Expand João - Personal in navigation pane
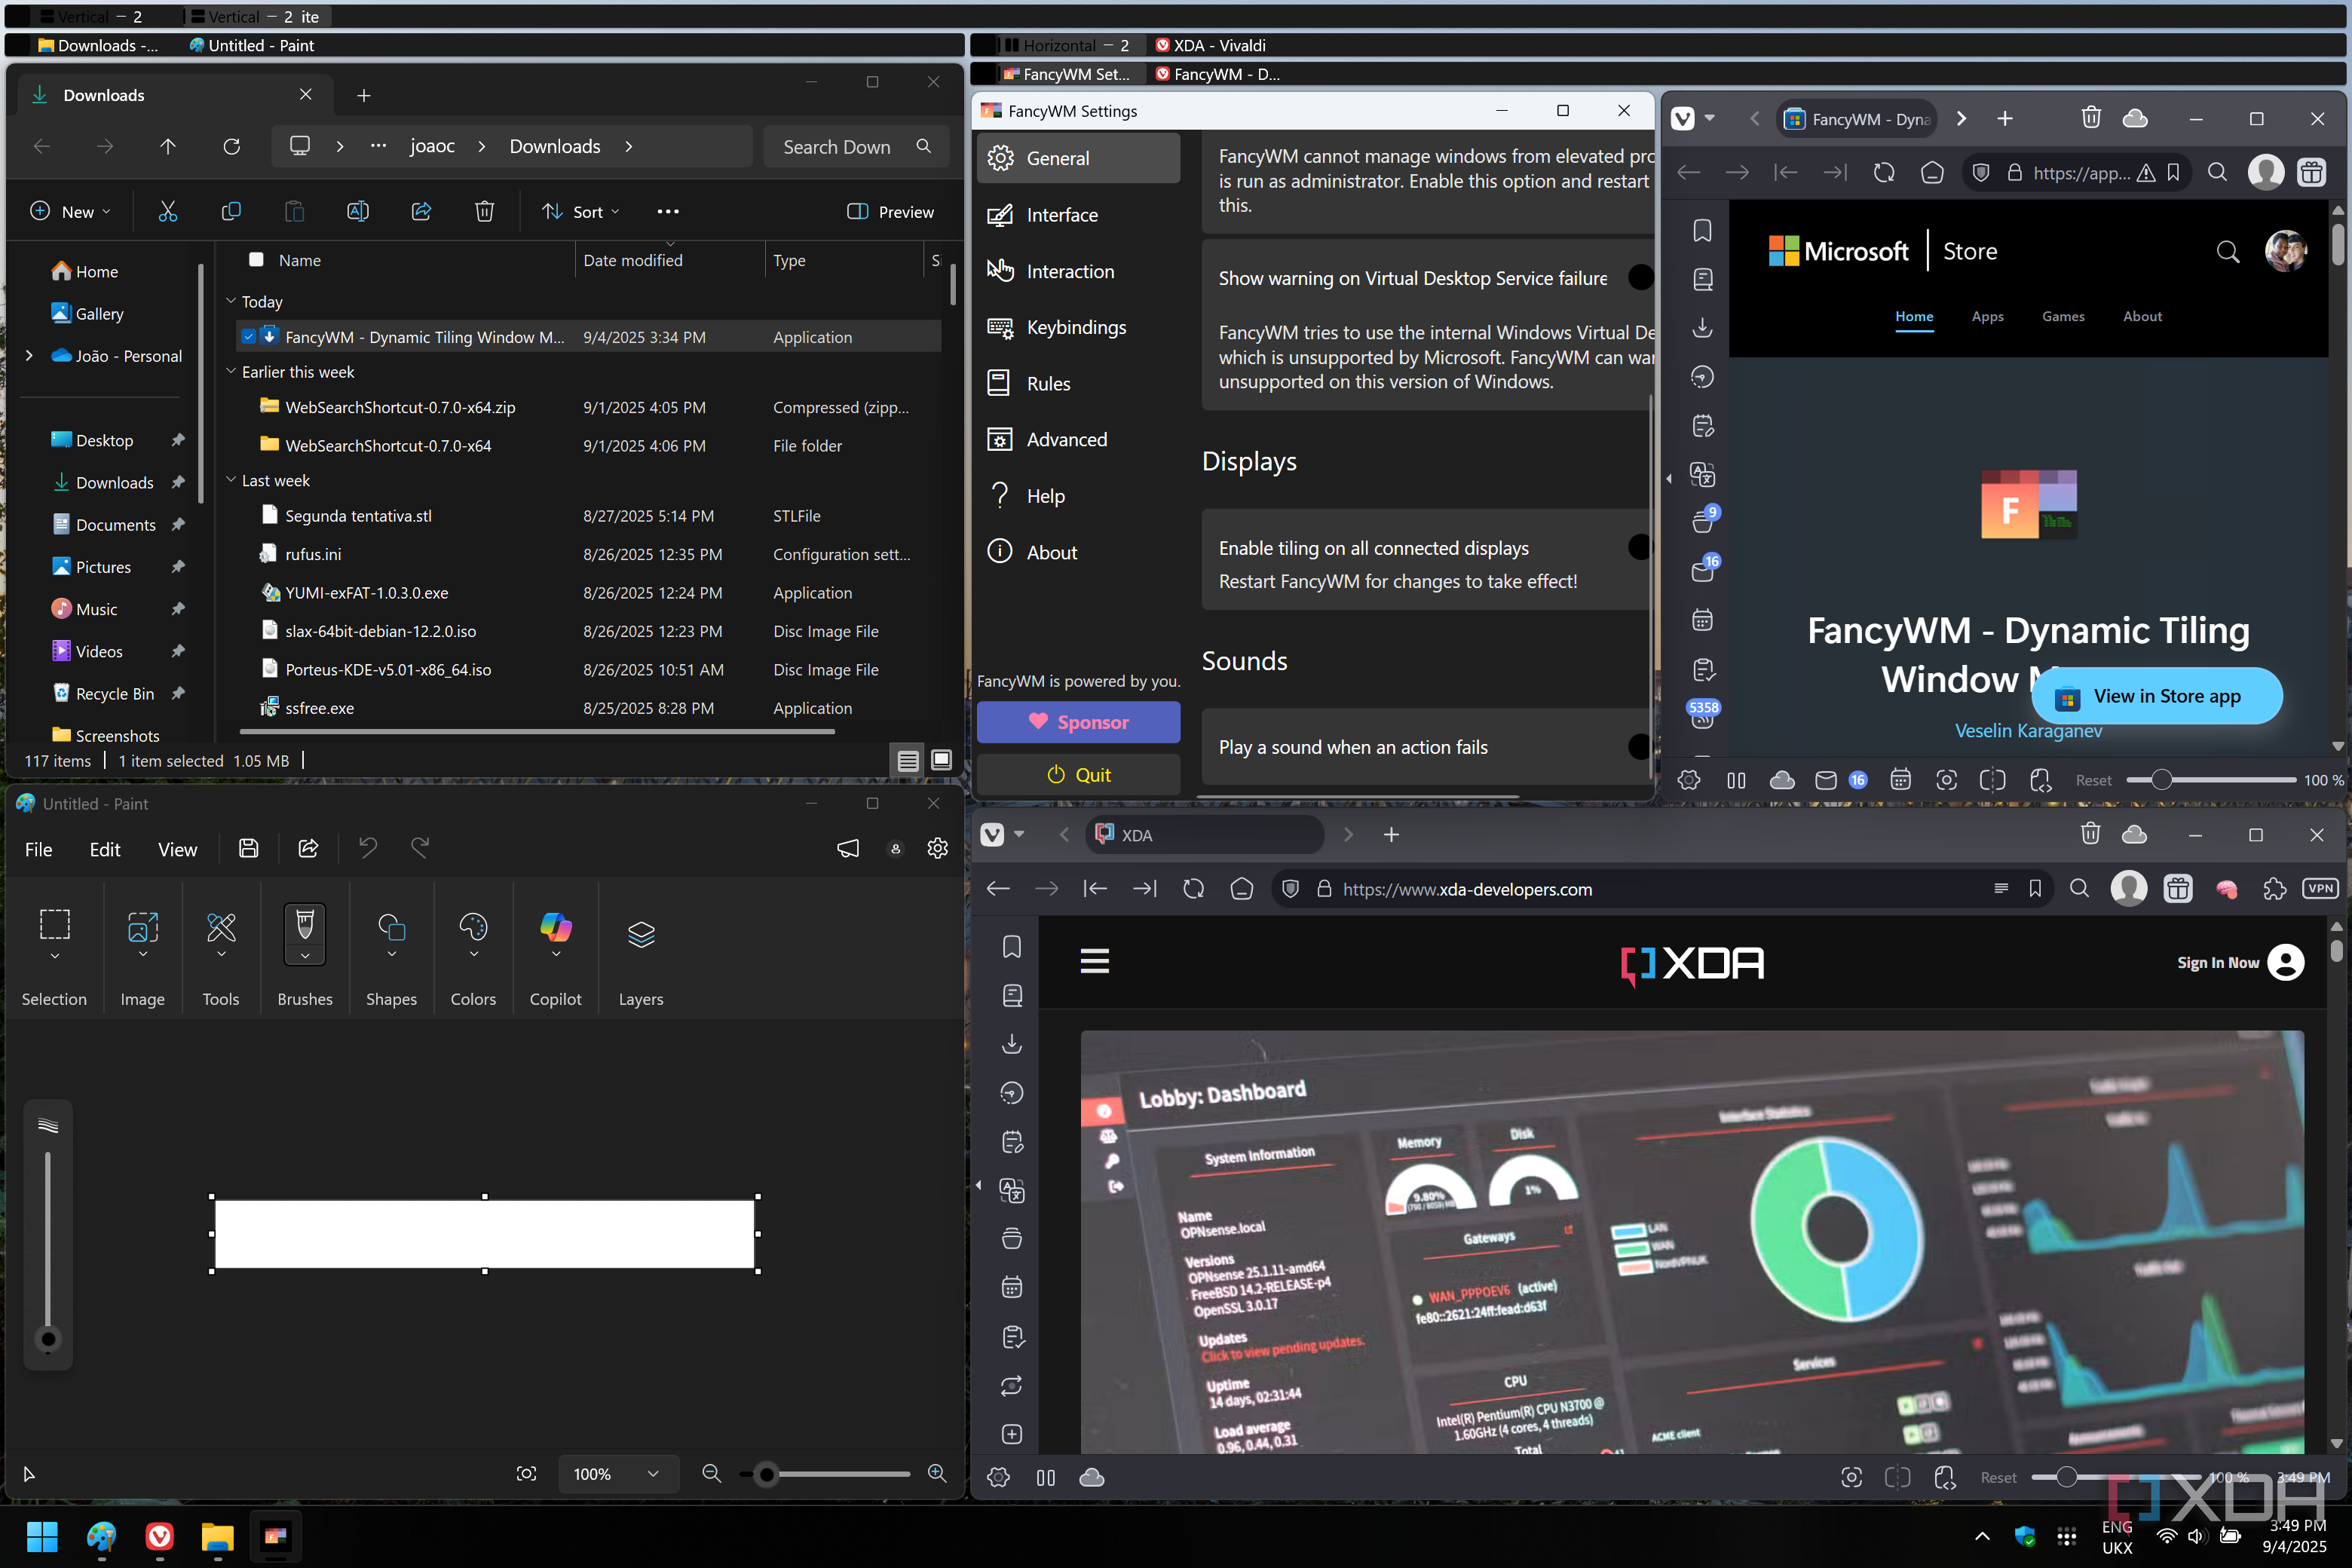The image size is (2352, 1568). (x=29, y=355)
